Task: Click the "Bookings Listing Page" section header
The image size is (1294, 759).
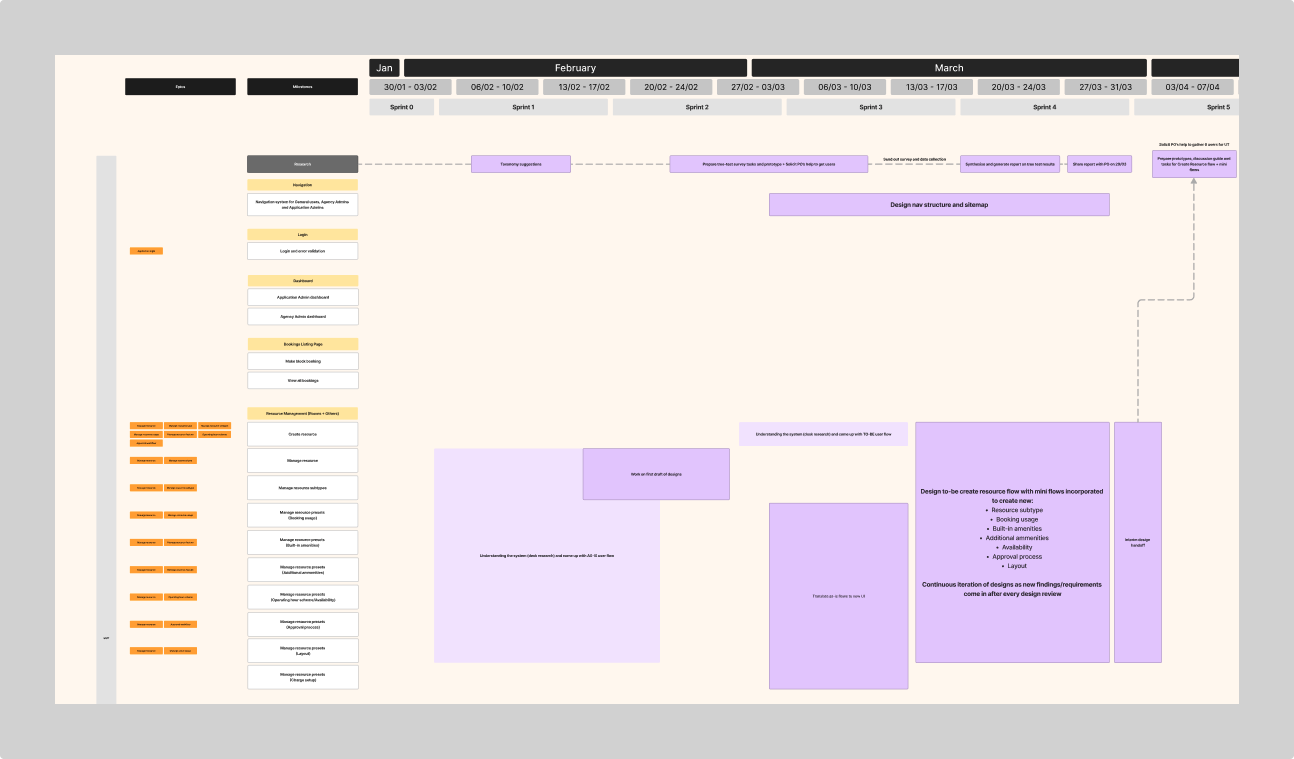Action: click(302, 344)
